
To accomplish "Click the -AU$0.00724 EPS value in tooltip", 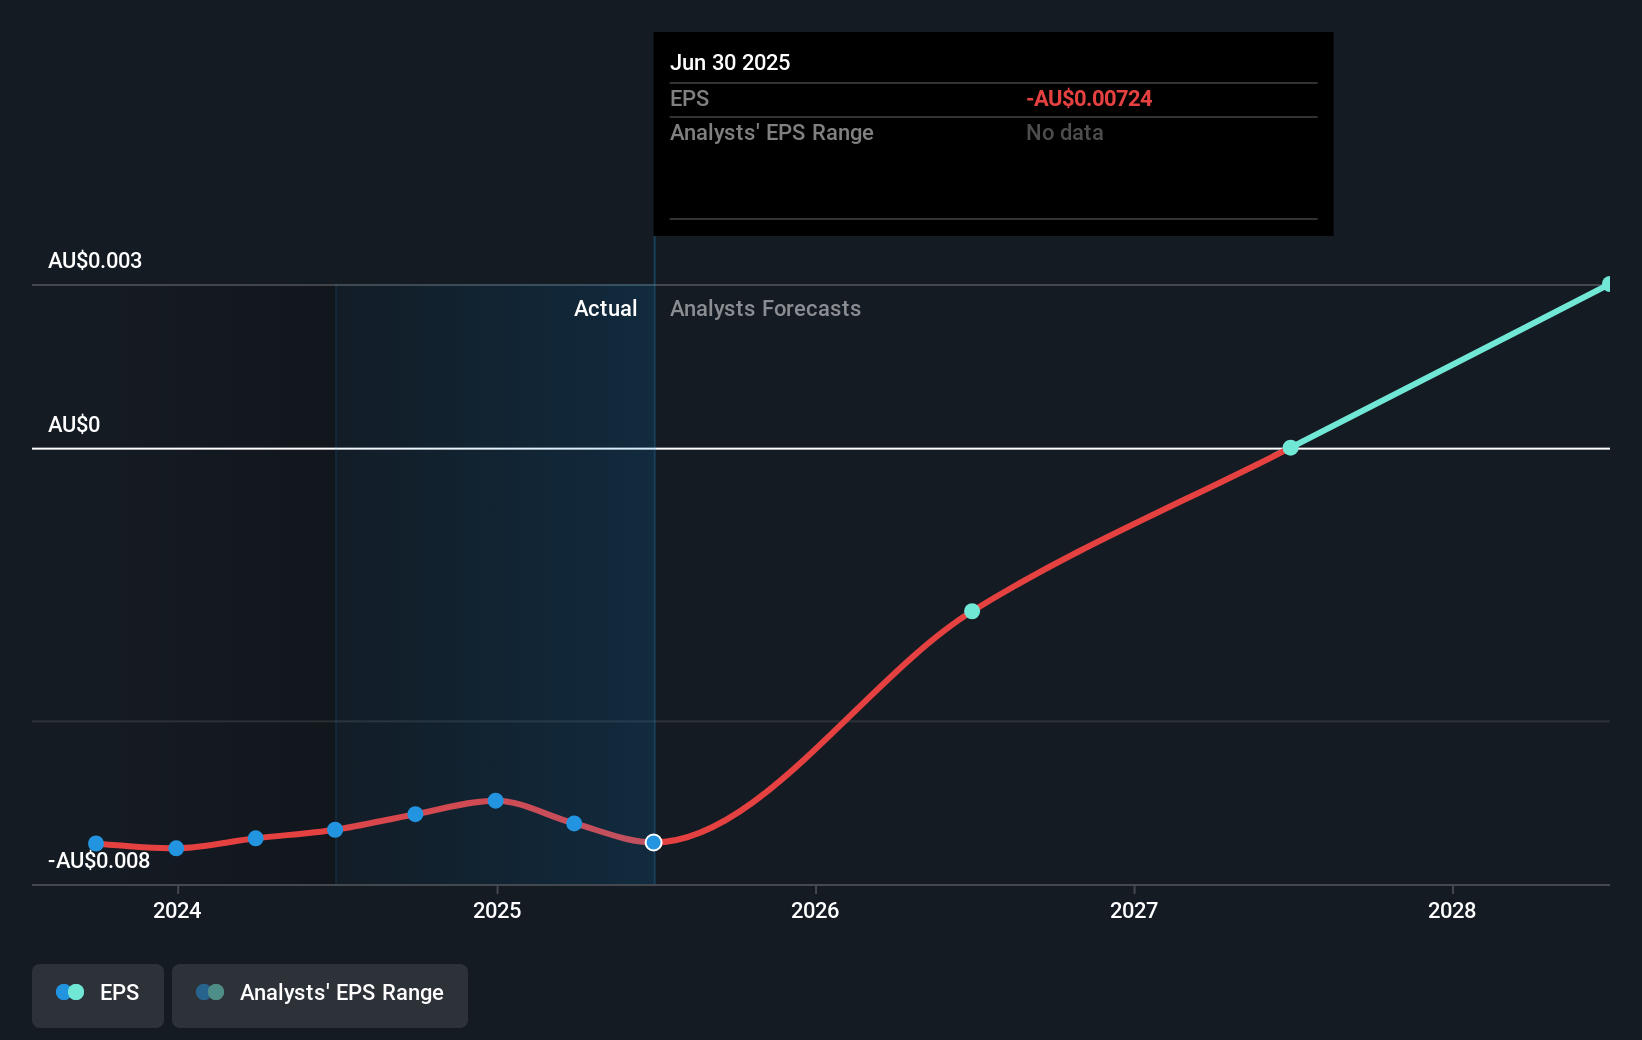I will click(x=1088, y=99).
